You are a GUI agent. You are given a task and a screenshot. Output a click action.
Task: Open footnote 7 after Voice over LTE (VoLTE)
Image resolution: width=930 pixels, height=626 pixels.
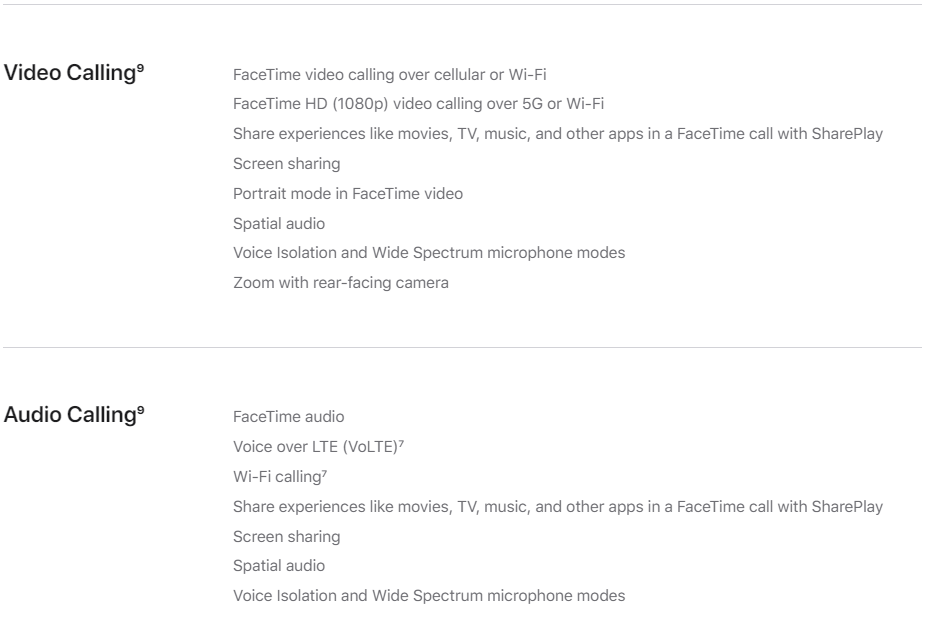click(x=401, y=442)
